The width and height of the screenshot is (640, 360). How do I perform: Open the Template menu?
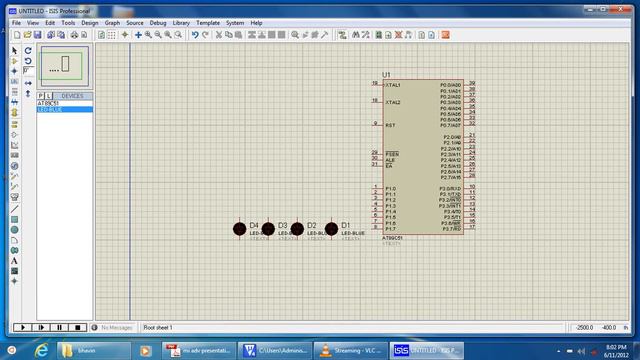pyautogui.click(x=208, y=23)
